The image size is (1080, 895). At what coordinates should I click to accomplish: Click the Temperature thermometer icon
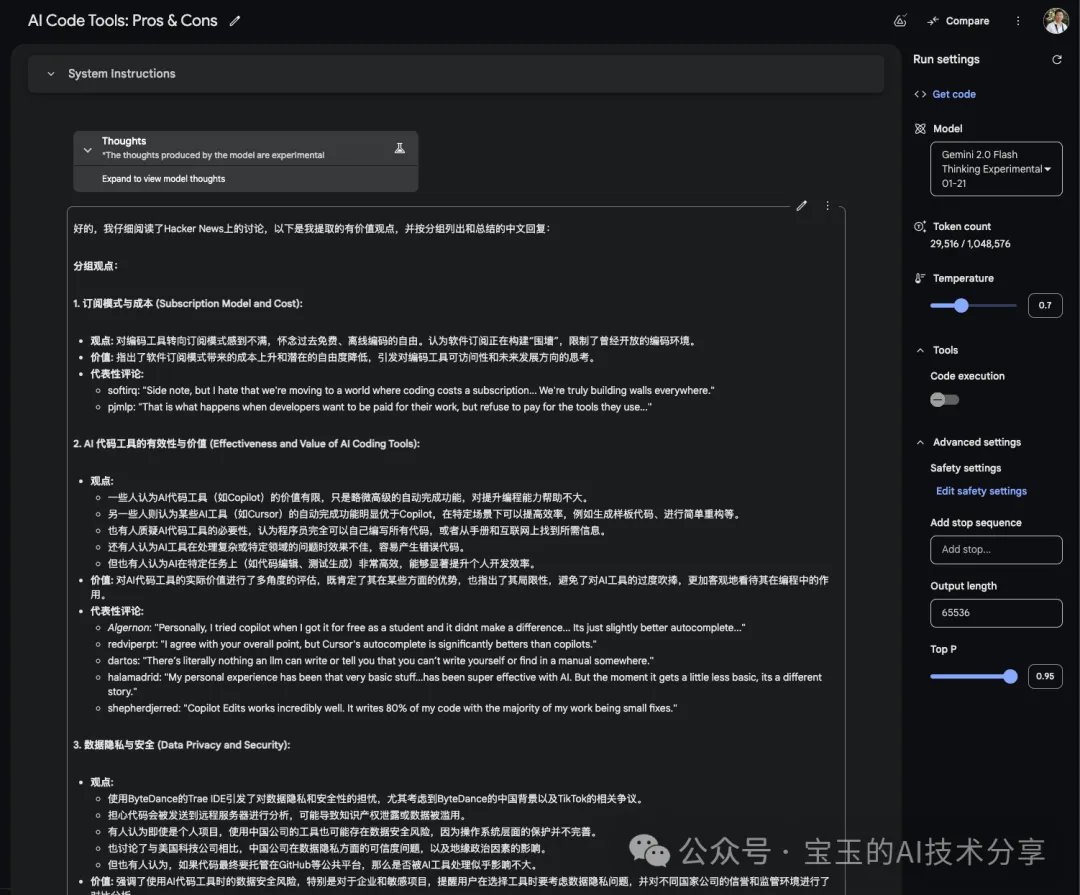pos(920,278)
